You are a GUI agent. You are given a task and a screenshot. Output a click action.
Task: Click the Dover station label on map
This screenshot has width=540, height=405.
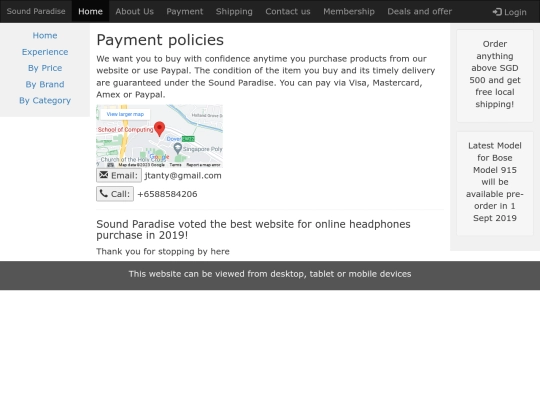(x=174, y=139)
